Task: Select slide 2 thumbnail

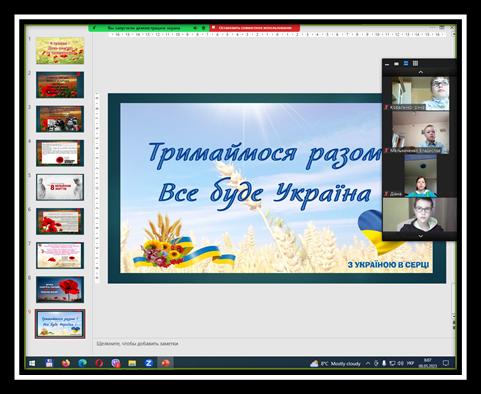Action: tap(60, 85)
